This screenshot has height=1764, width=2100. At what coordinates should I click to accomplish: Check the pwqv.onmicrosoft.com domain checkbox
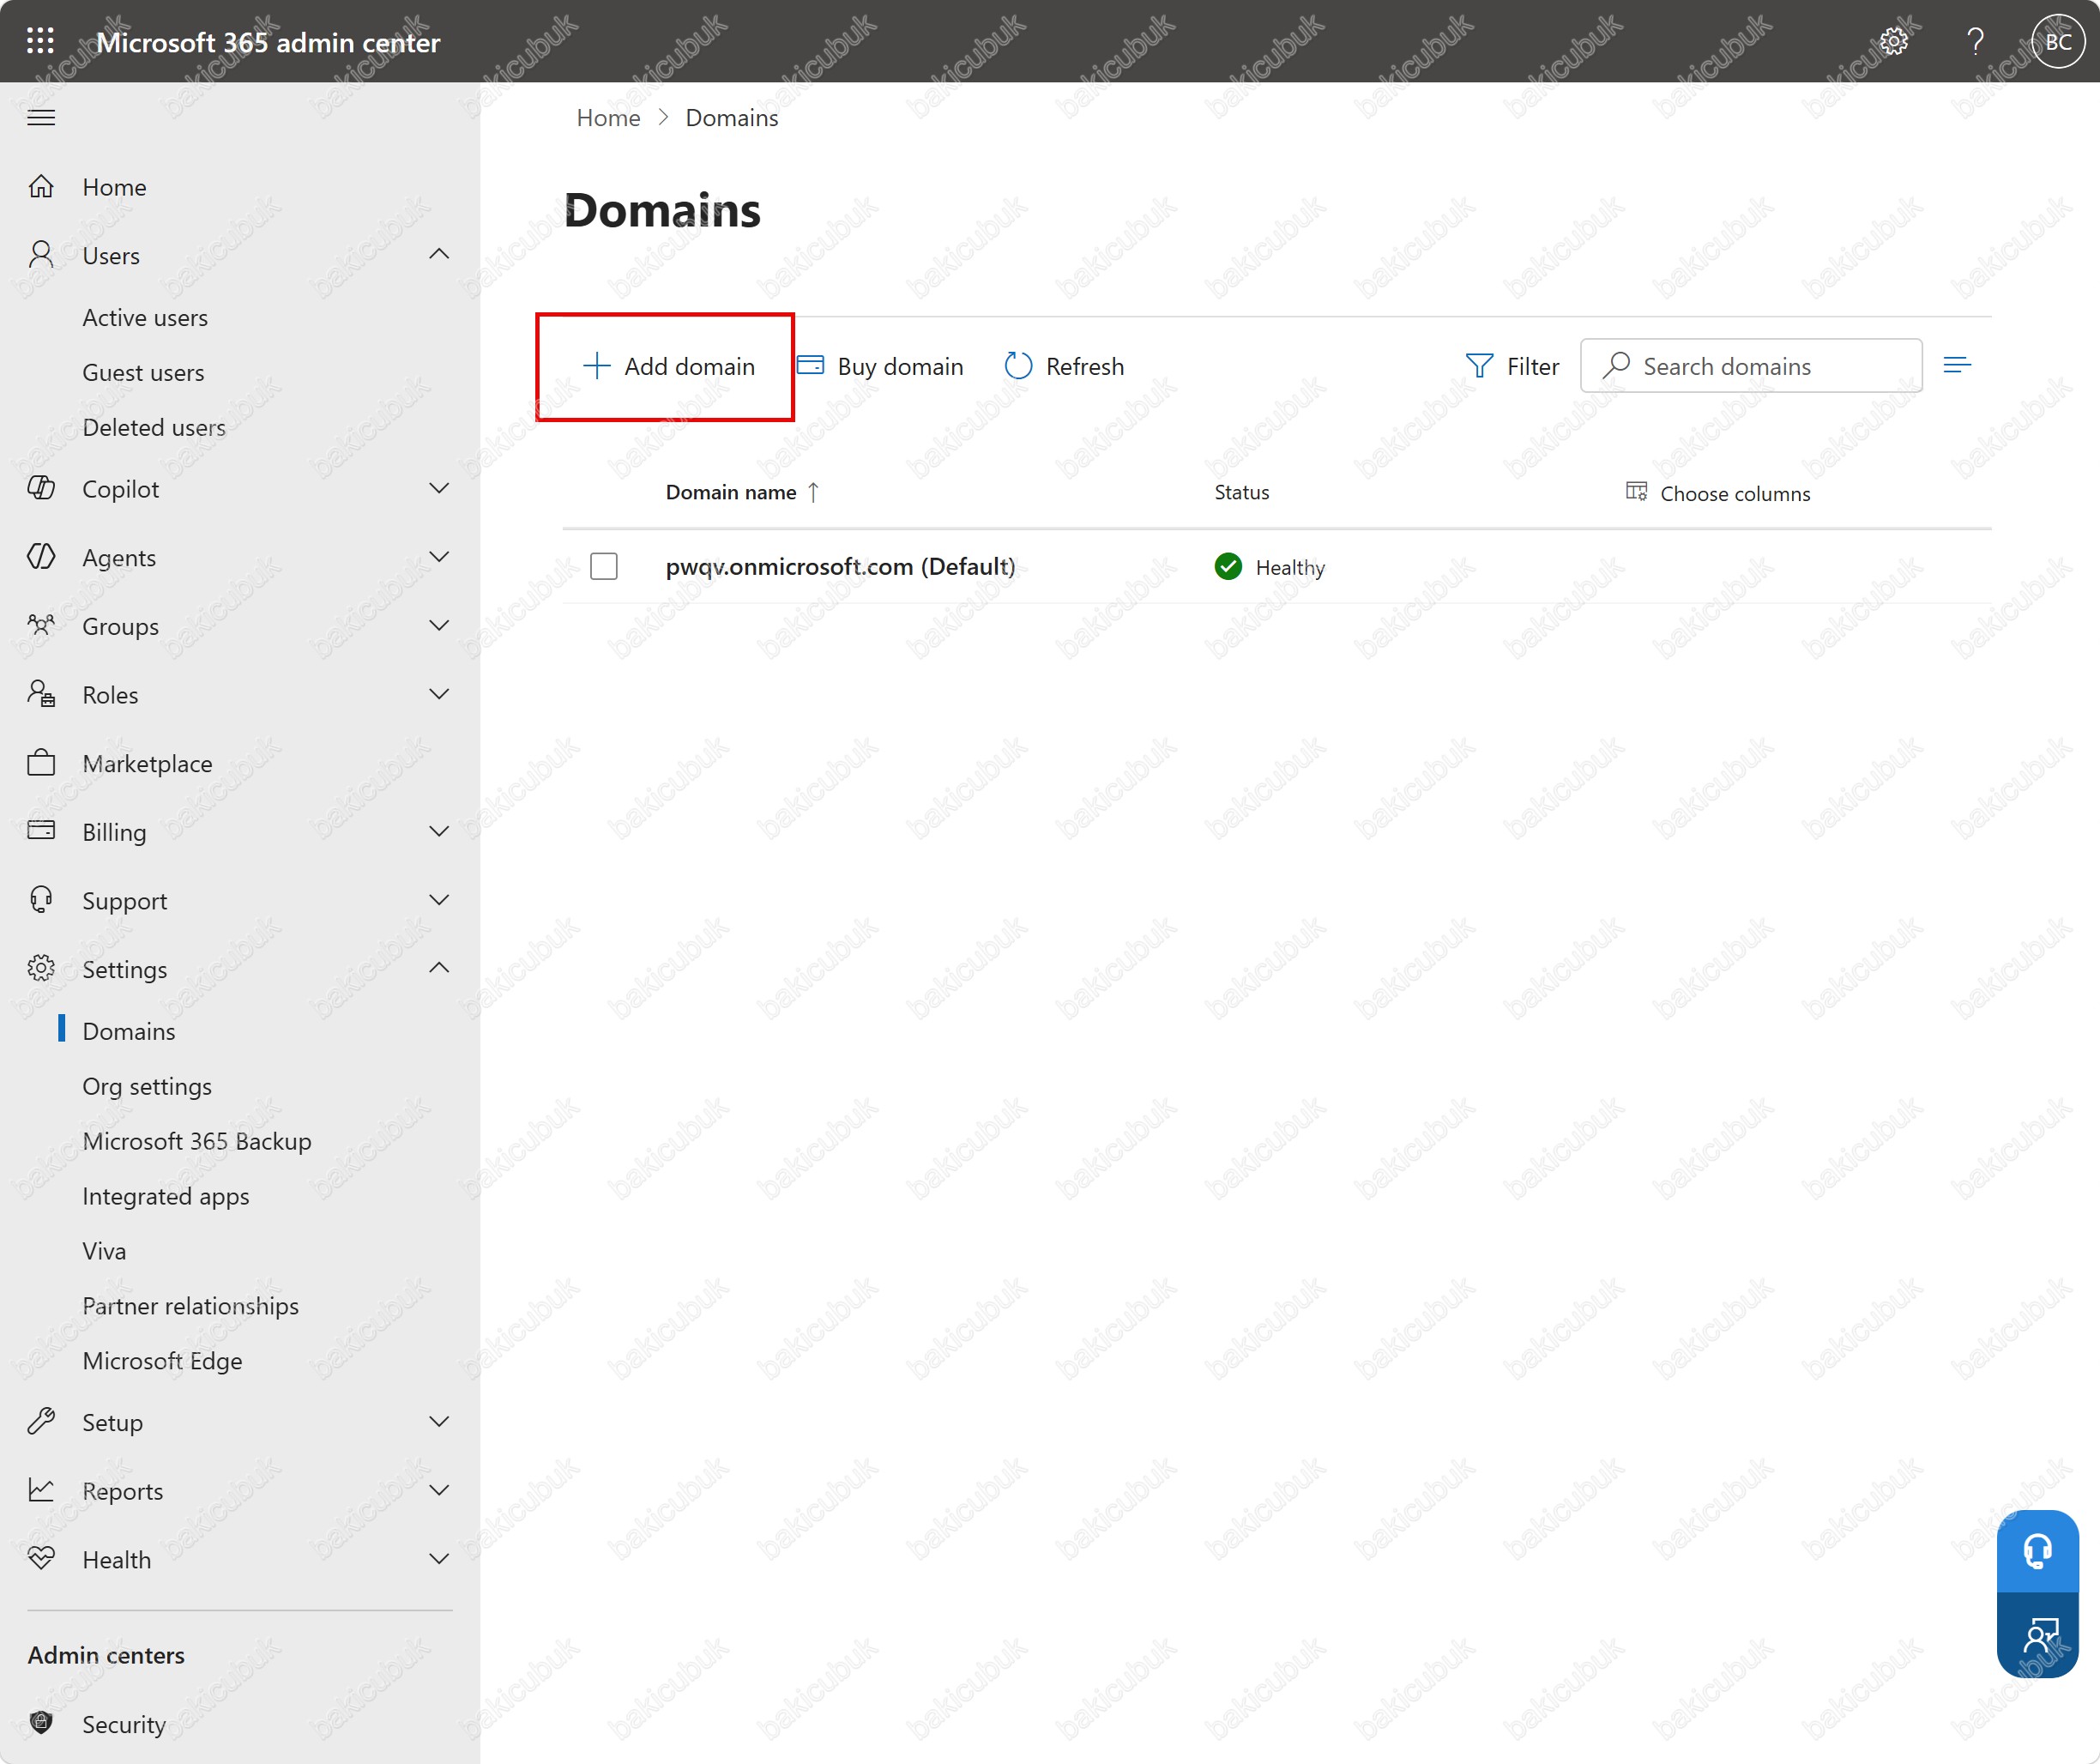coord(604,567)
